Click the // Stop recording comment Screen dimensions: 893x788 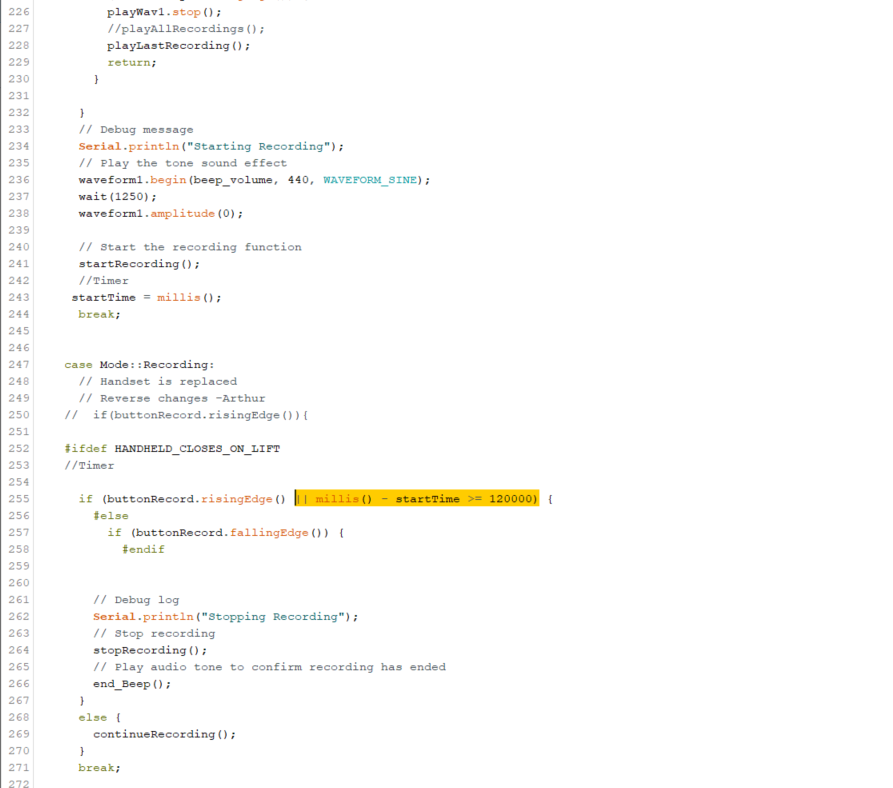coord(154,634)
